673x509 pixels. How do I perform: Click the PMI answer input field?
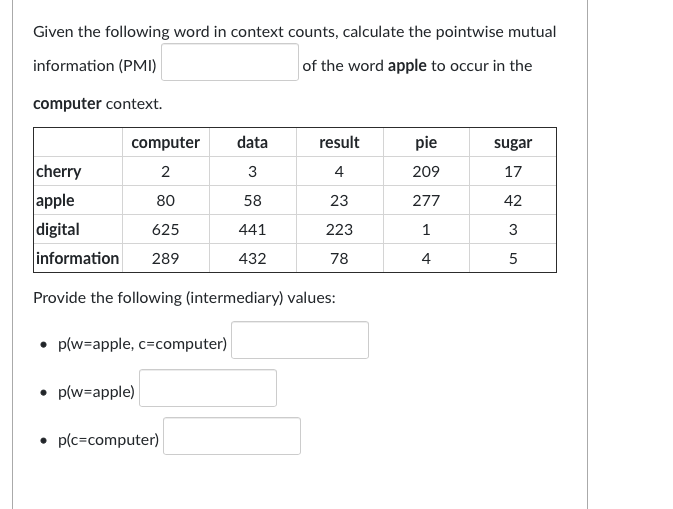(x=230, y=62)
